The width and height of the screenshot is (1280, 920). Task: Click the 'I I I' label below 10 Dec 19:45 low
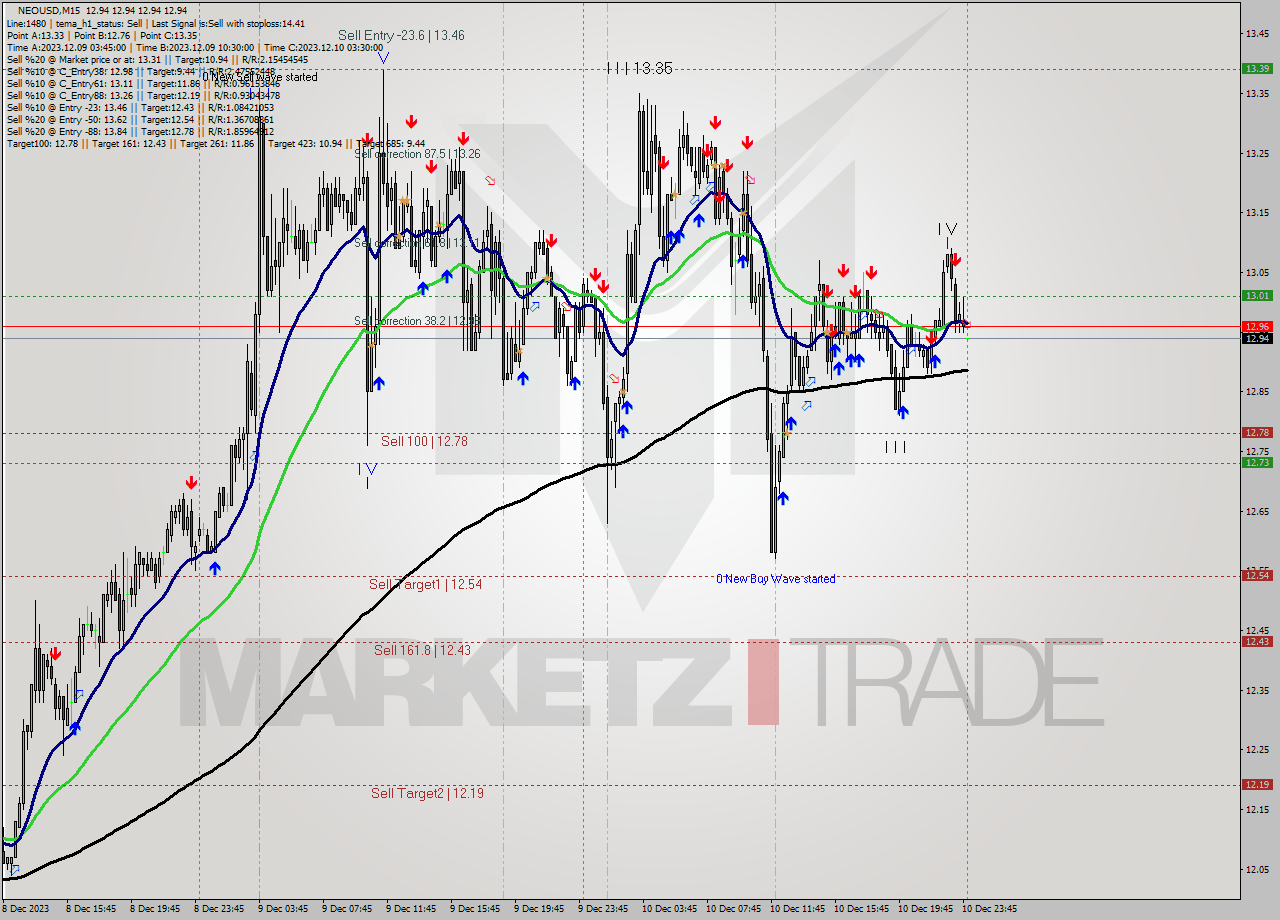[895, 447]
